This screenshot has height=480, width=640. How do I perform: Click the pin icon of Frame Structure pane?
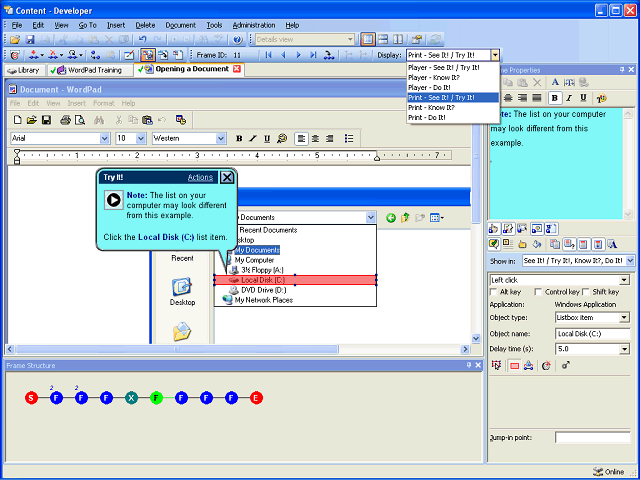[x=469, y=365]
